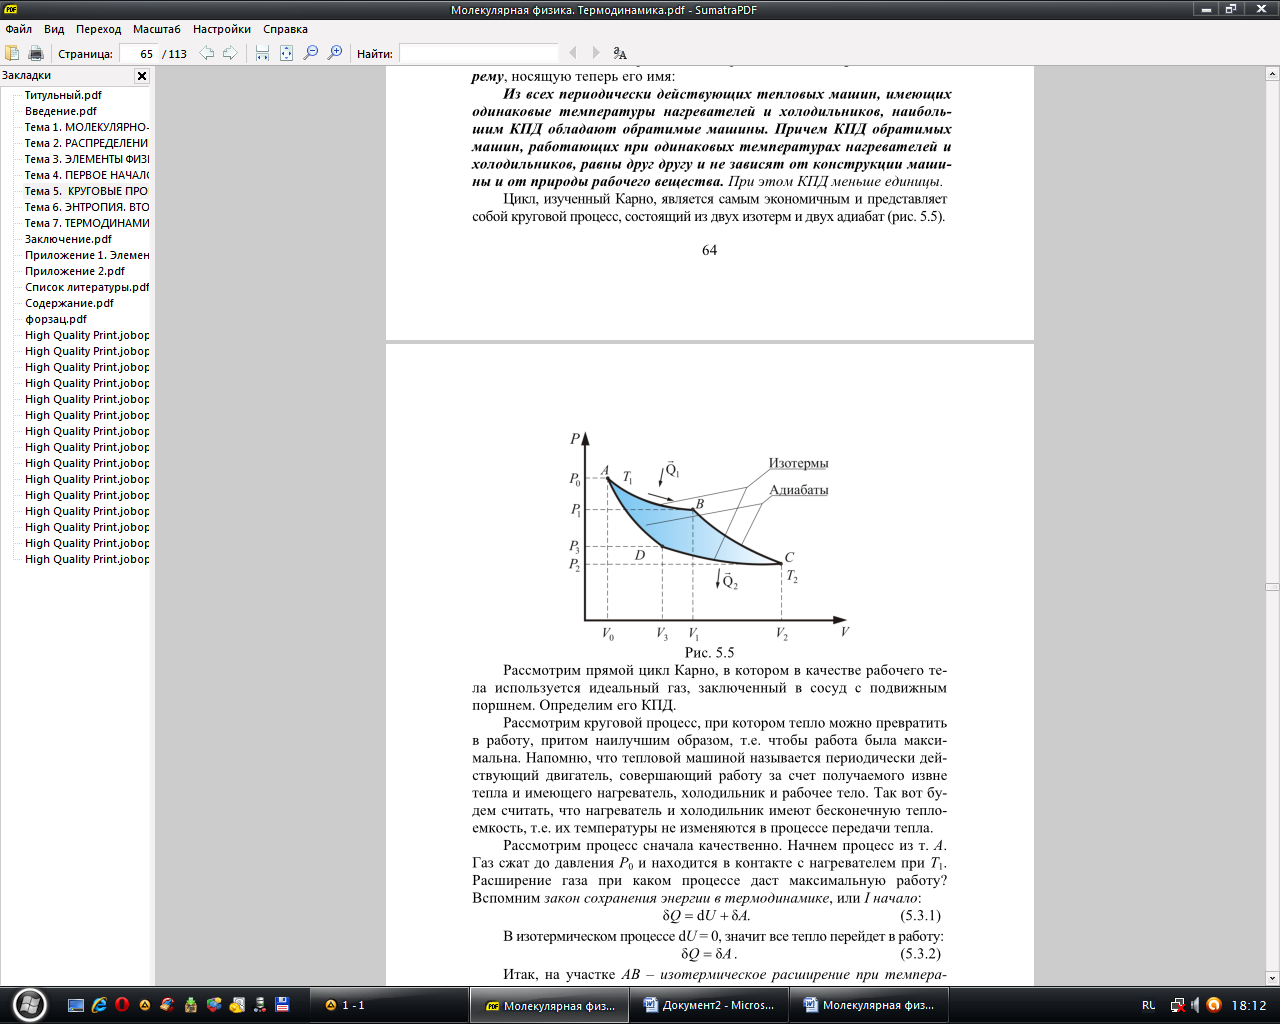Click the Zoom In magnifier icon
This screenshot has height=1024, width=1280.
(335, 53)
